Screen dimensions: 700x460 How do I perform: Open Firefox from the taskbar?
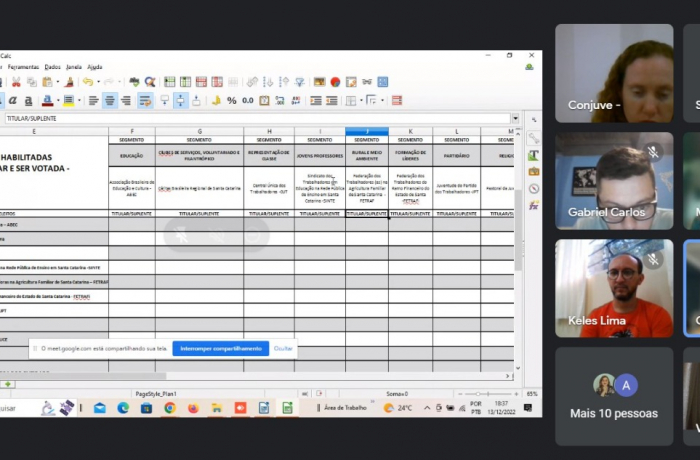(x=193, y=408)
